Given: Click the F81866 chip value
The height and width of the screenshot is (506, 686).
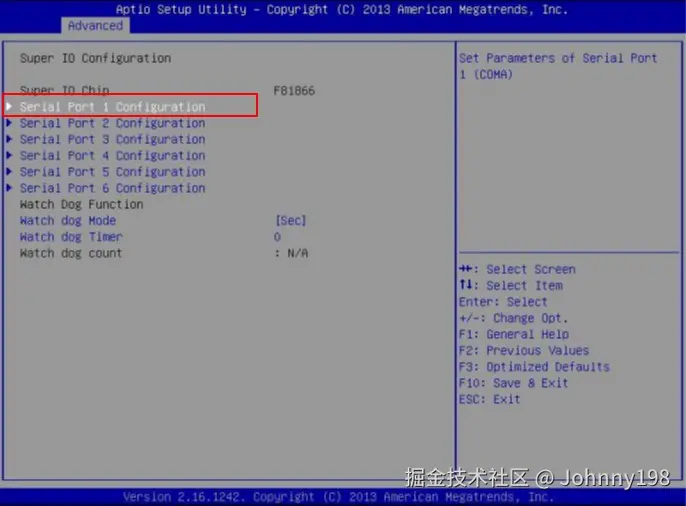Looking at the screenshot, I should click(294, 91).
